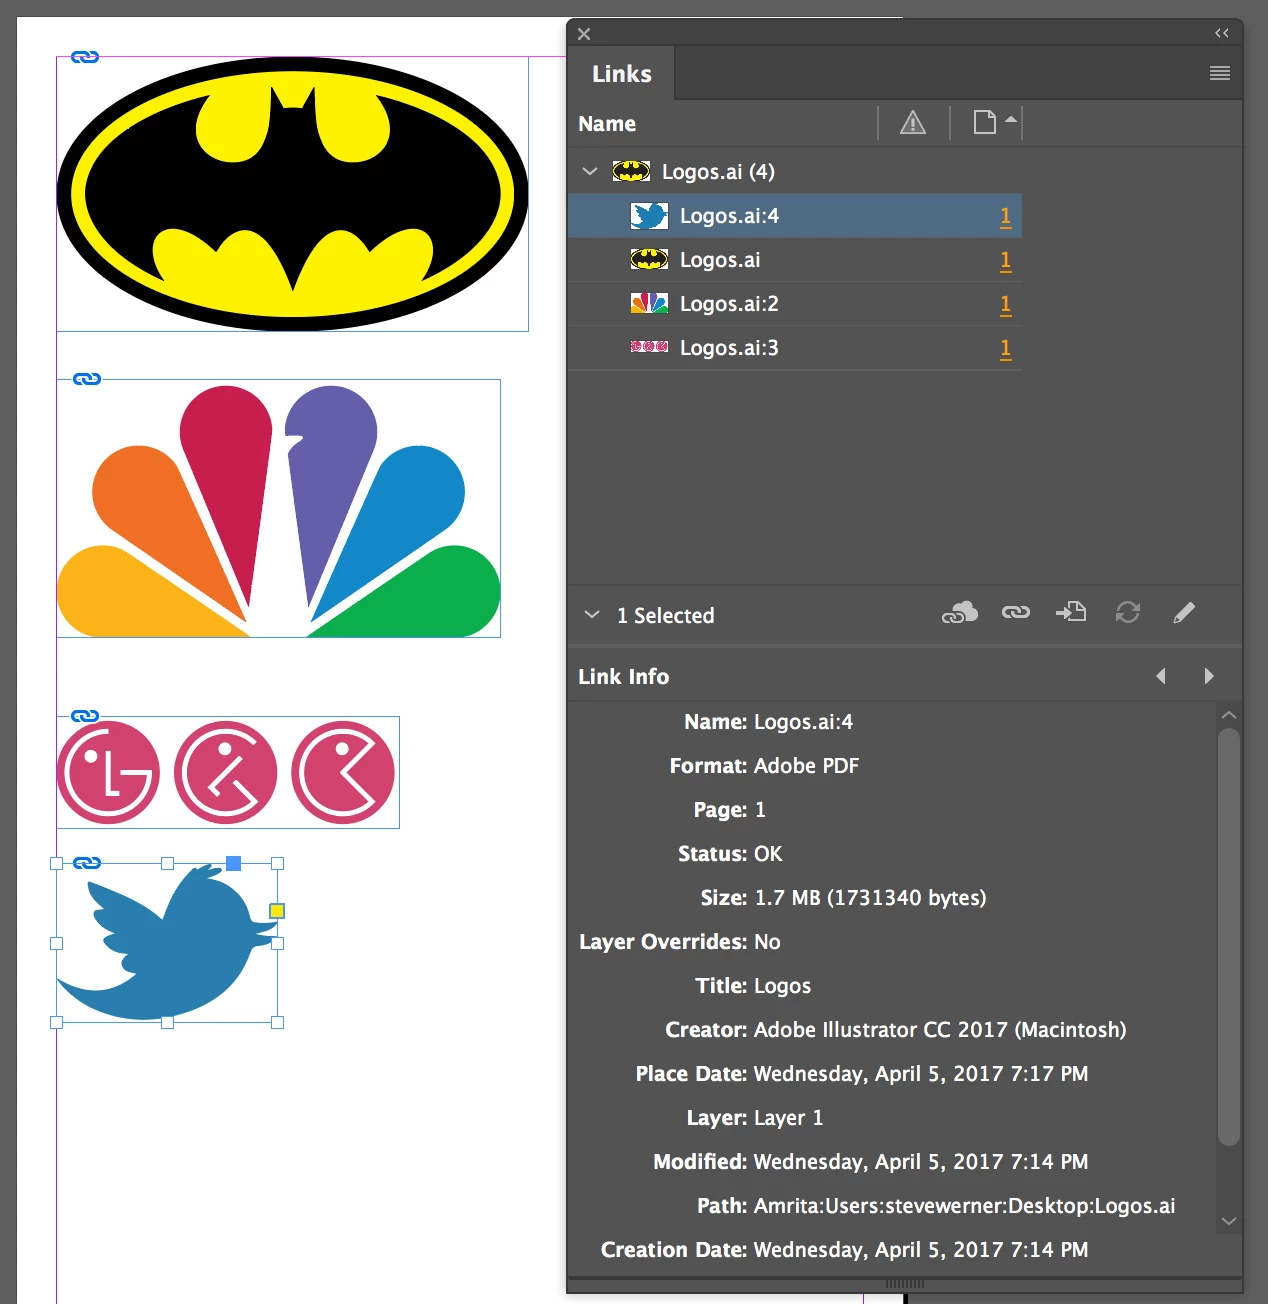This screenshot has width=1268, height=1304.
Task: Click the LG thumbnail in Logos.ai:3 row
Action: pos(649,347)
